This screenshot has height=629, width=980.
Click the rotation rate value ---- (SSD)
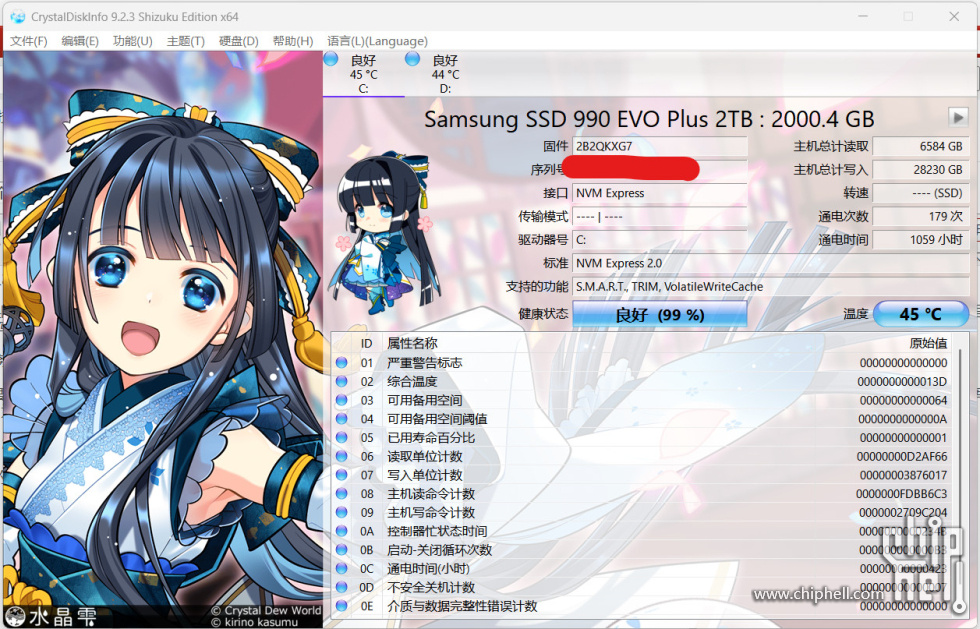click(921, 193)
